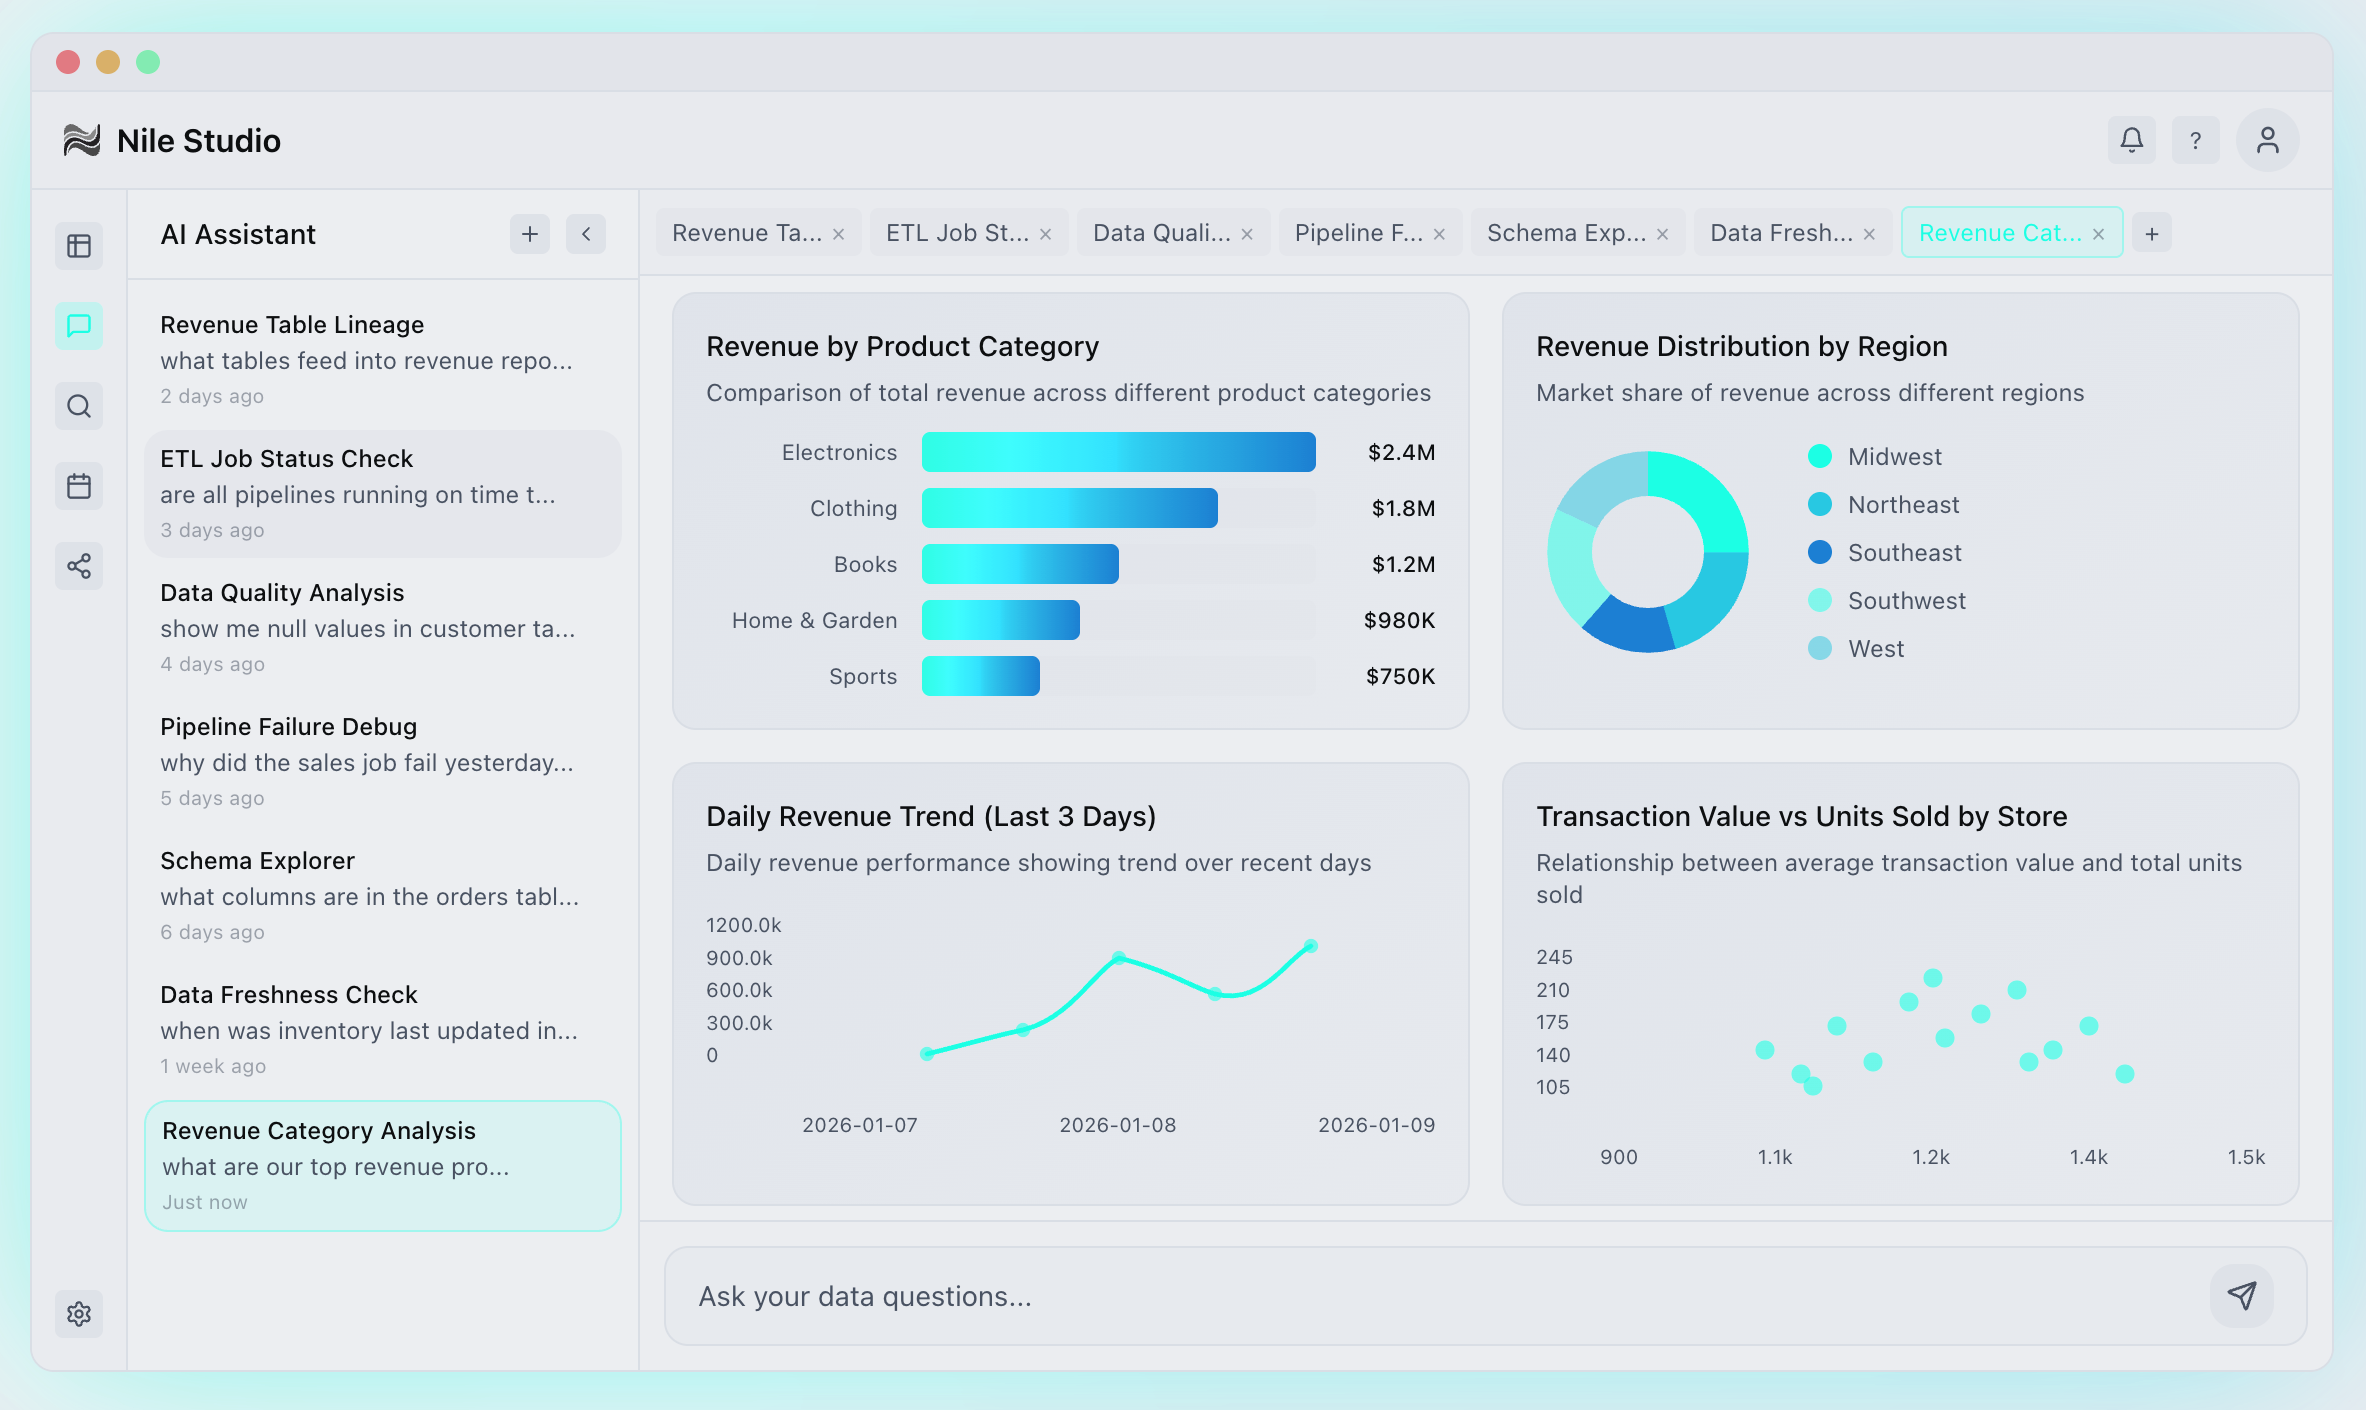Screen dimensions: 2366x1410
Task: Collapse the AI Assistant panel with the chevron
Action: pyautogui.click(x=586, y=234)
